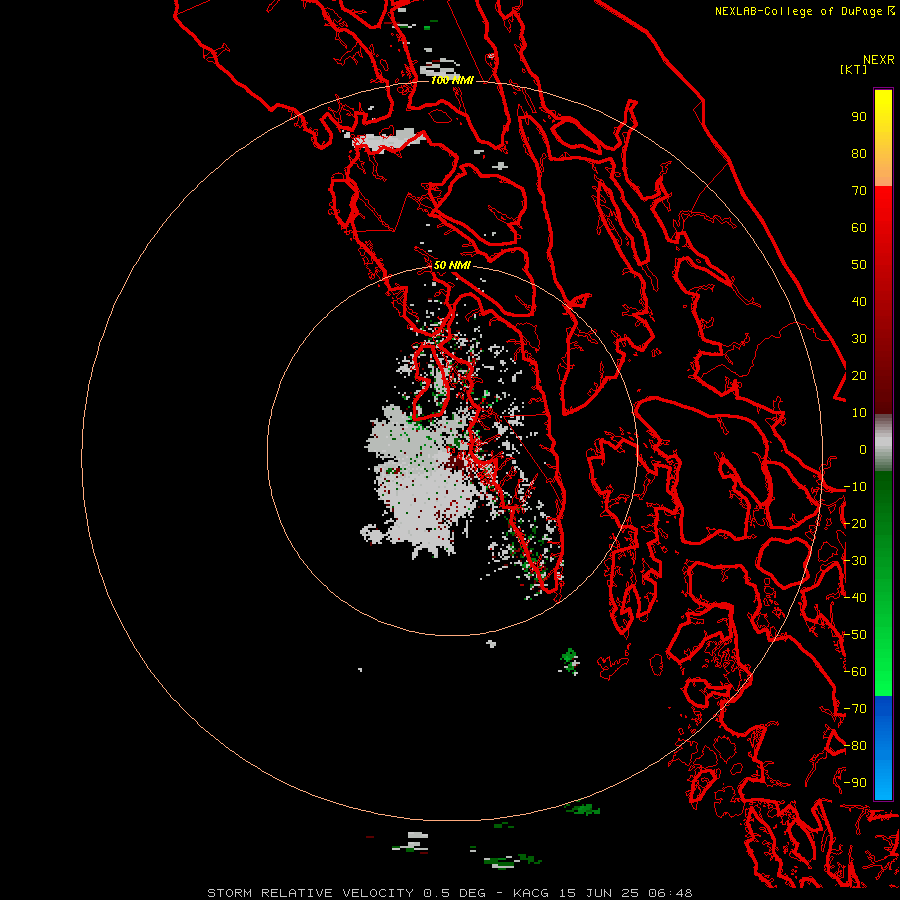Click the 40 value on the velocity scale
Image resolution: width=900 pixels, height=900 pixels.
click(859, 302)
